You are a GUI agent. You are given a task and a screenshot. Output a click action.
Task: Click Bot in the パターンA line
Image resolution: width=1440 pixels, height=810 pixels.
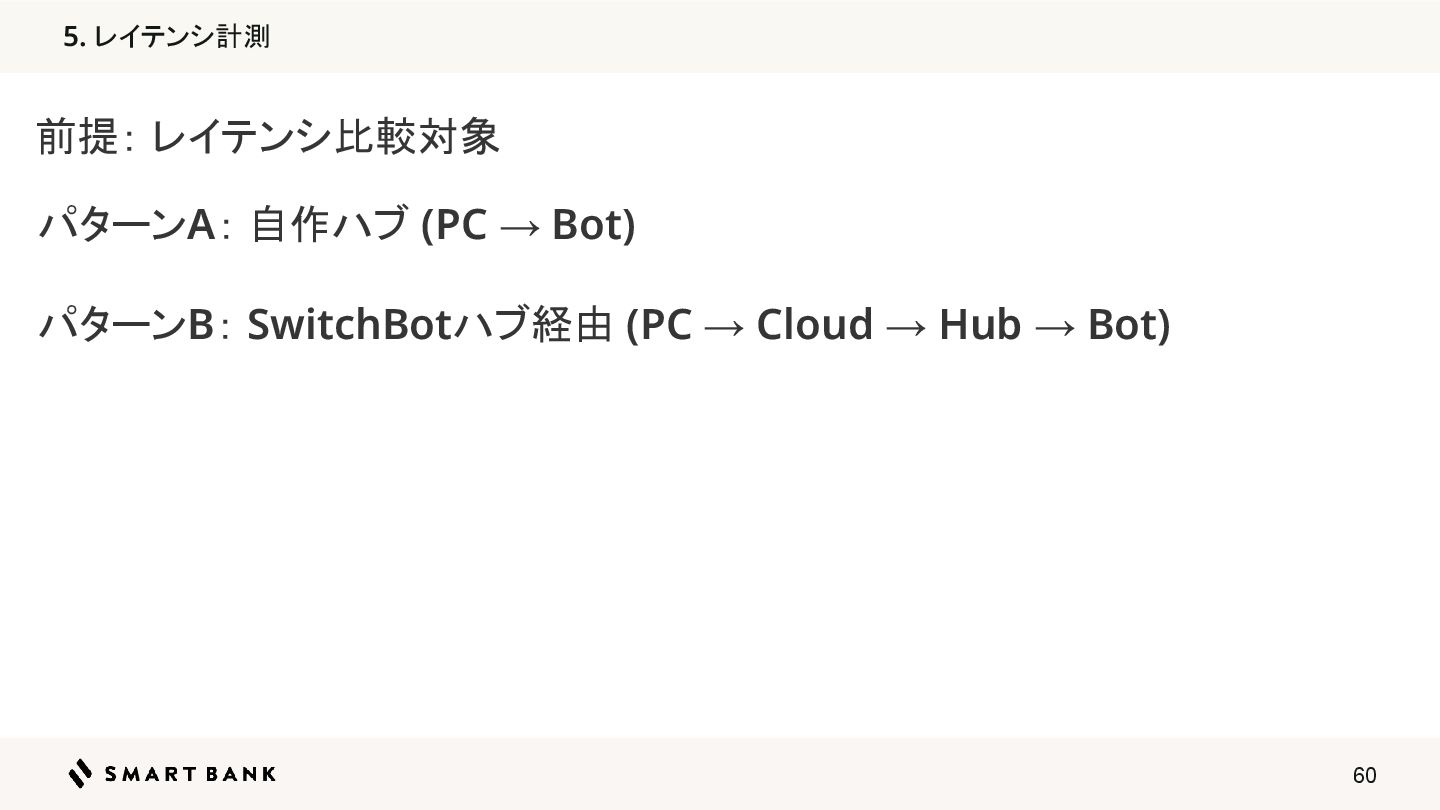pyautogui.click(x=588, y=225)
